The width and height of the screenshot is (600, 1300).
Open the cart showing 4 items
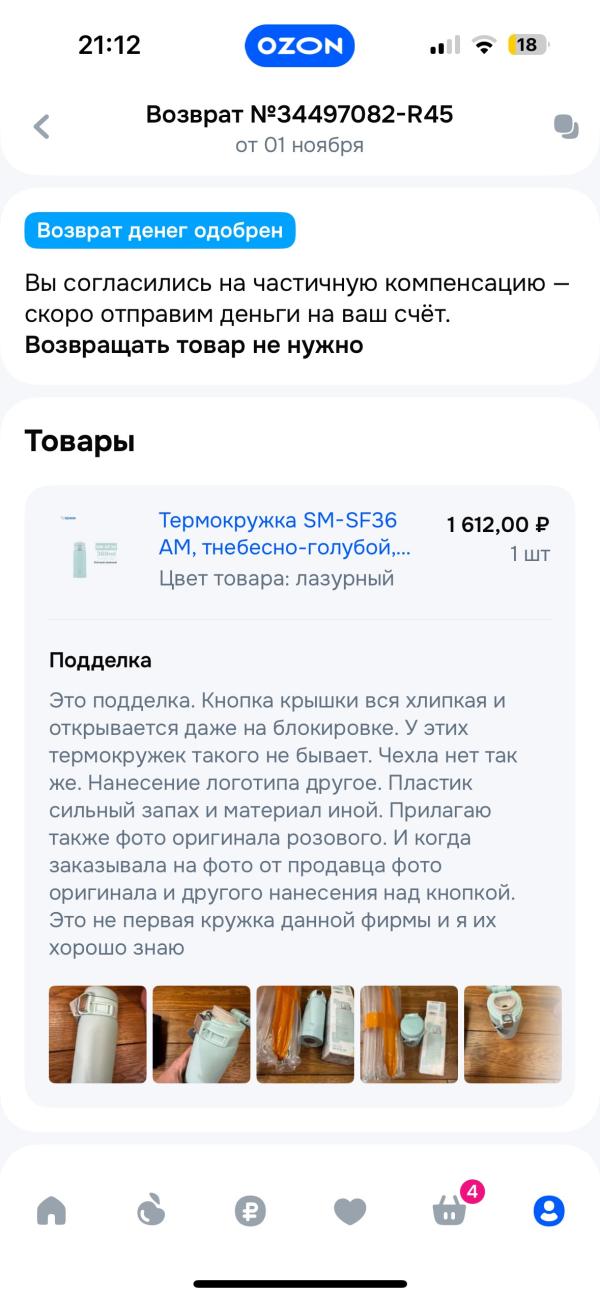click(448, 1211)
